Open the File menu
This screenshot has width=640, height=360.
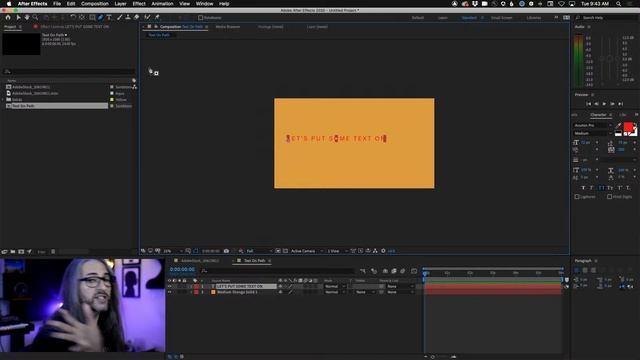[x=57, y=4]
